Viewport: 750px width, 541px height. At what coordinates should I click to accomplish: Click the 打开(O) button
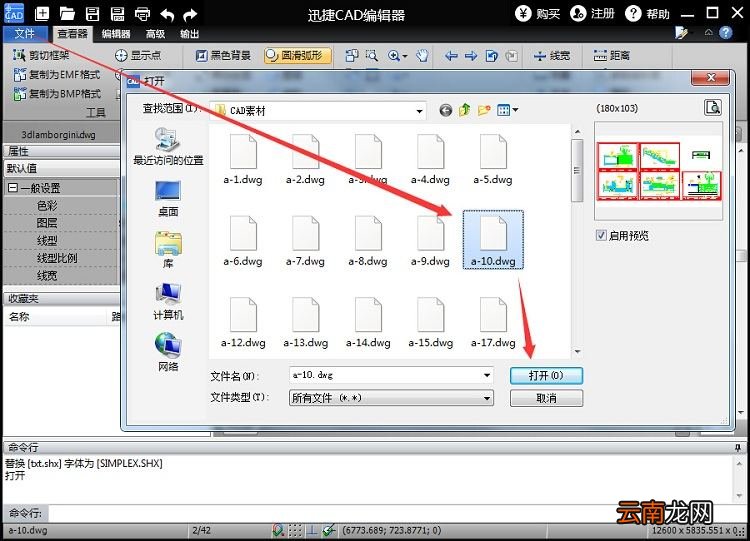pyautogui.click(x=546, y=375)
